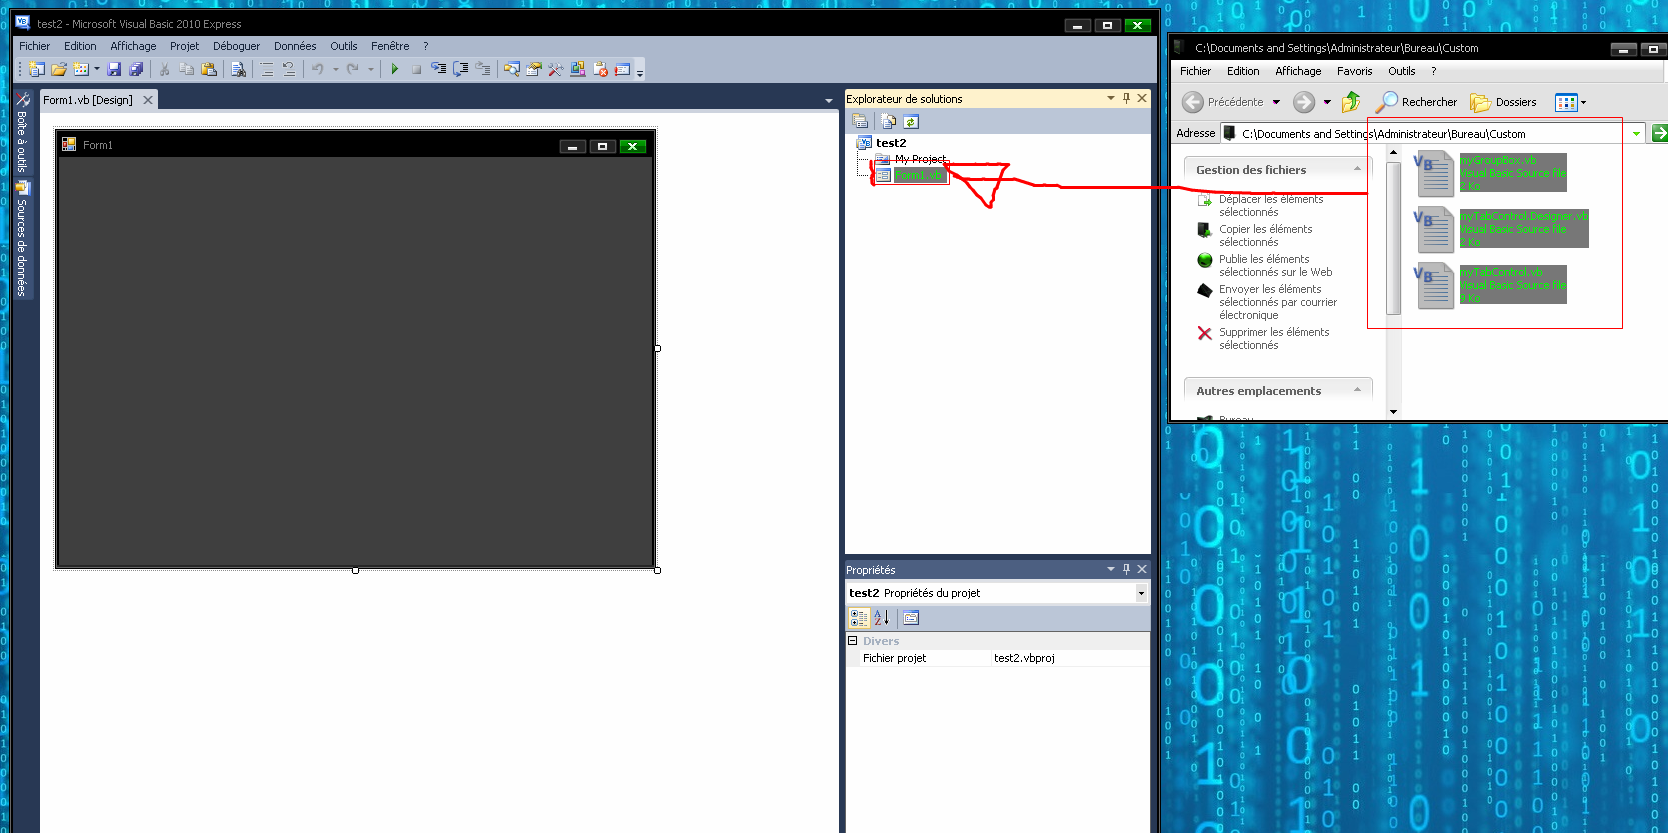This screenshot has height=833, width=1668.
Task: Click Solution Explorer Properties icon
Action: click(x=859, y=122)
